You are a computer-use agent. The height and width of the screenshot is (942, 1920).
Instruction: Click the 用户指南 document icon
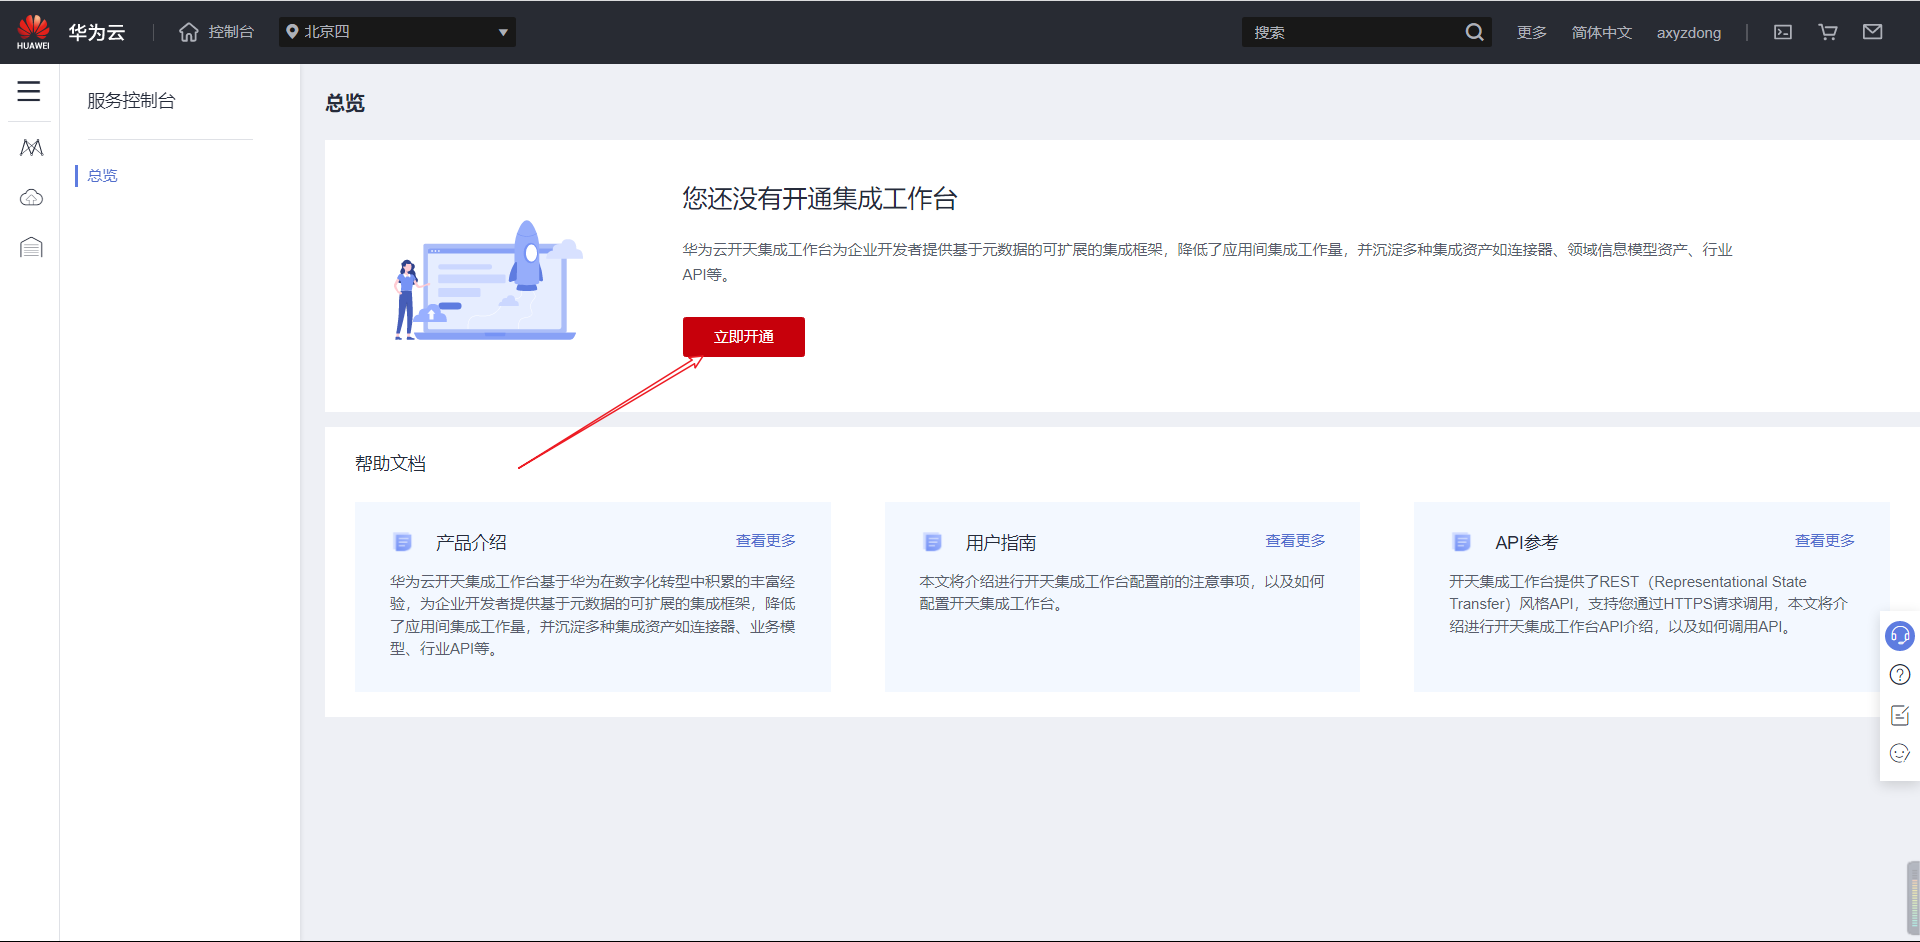[933, 542]
